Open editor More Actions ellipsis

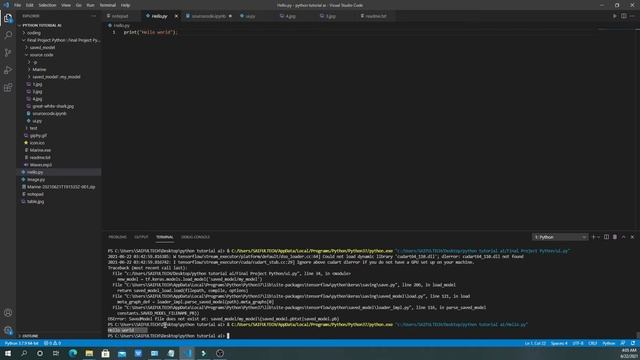[x=632, y=16]
